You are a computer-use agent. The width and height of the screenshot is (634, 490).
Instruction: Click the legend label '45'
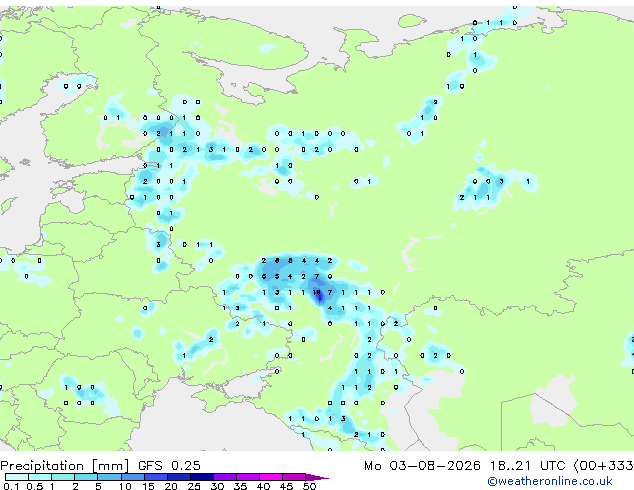coord(286,486)
